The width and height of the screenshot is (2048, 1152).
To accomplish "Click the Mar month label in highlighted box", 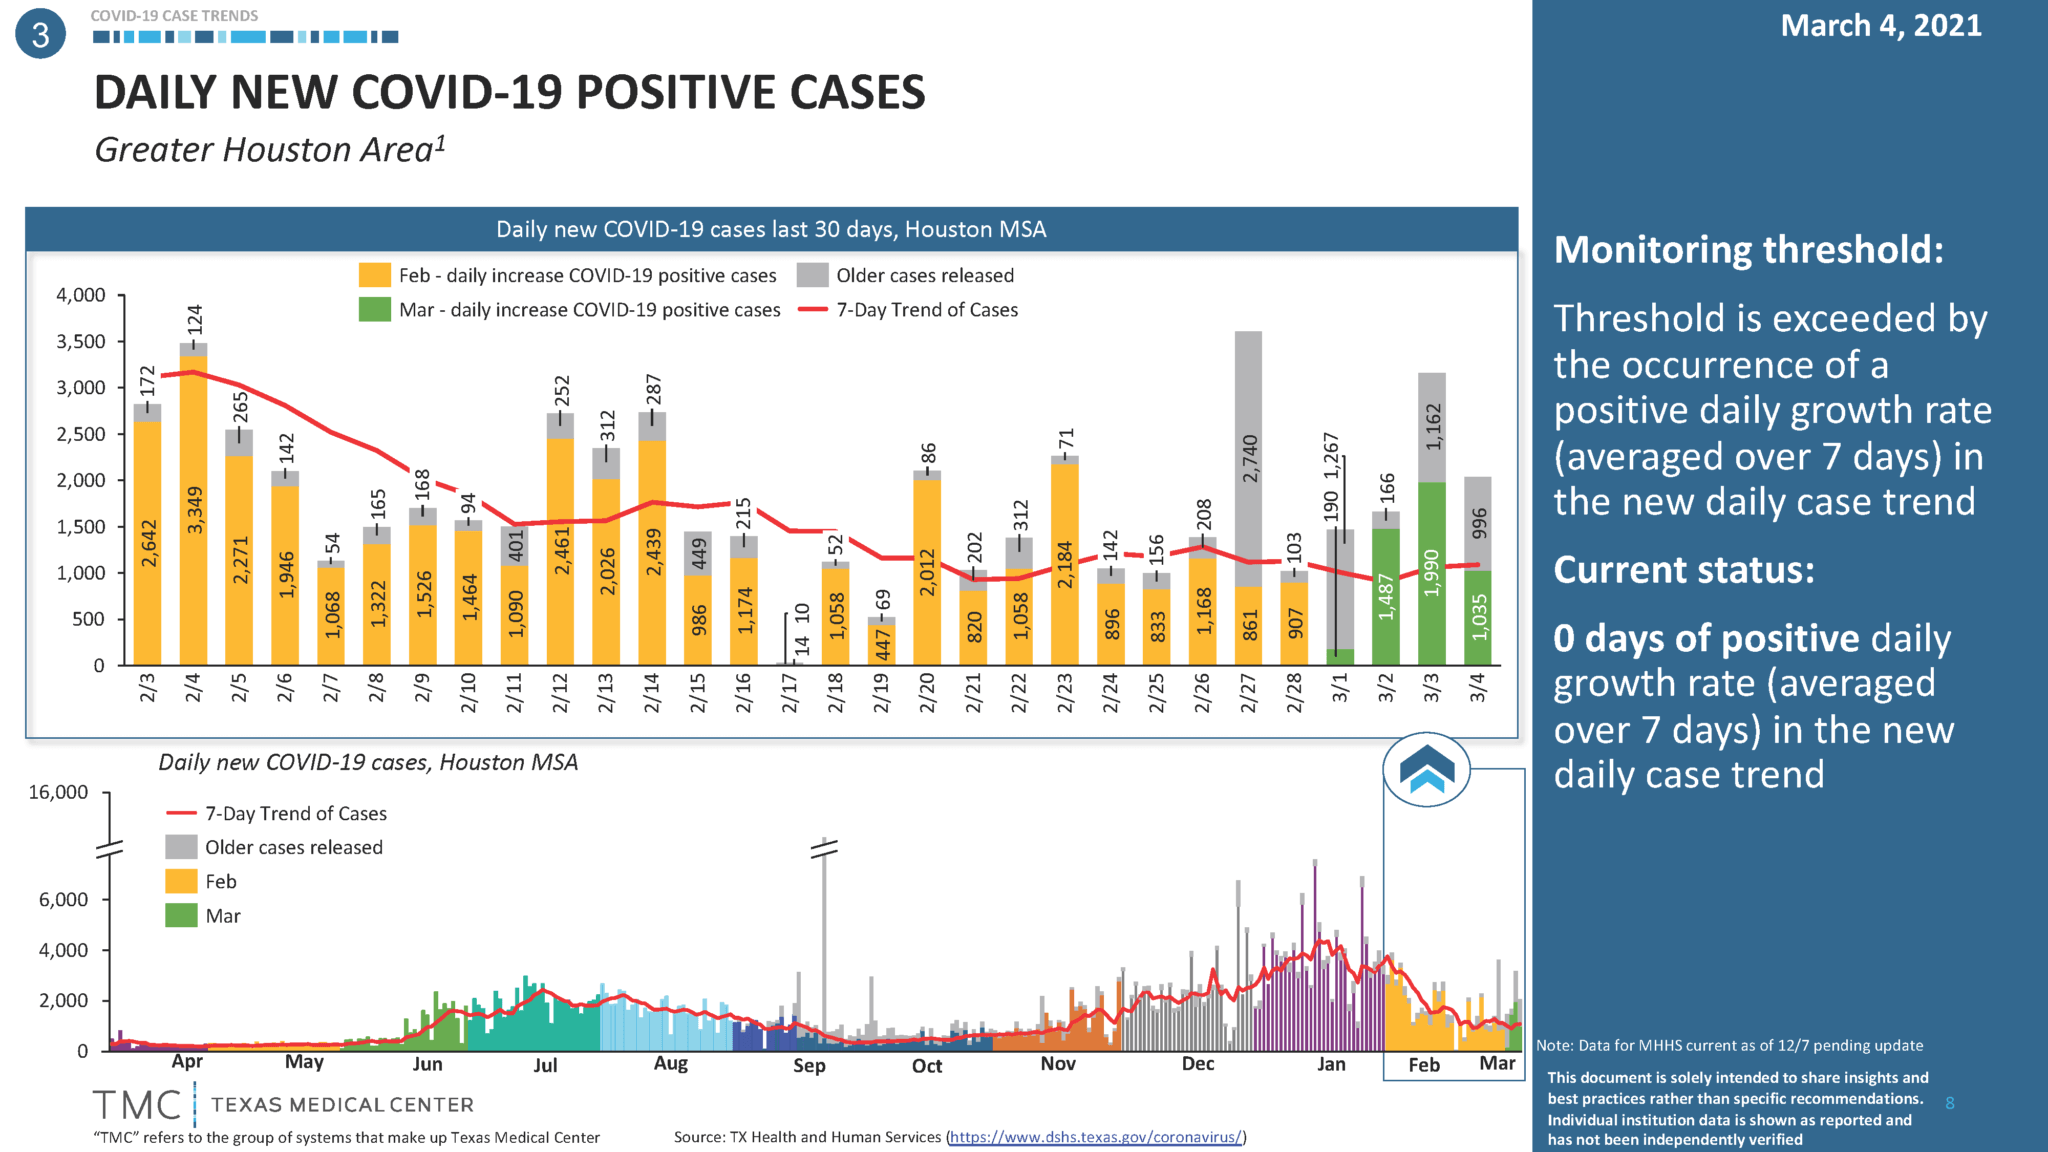I will (x=1497, y=1063).
